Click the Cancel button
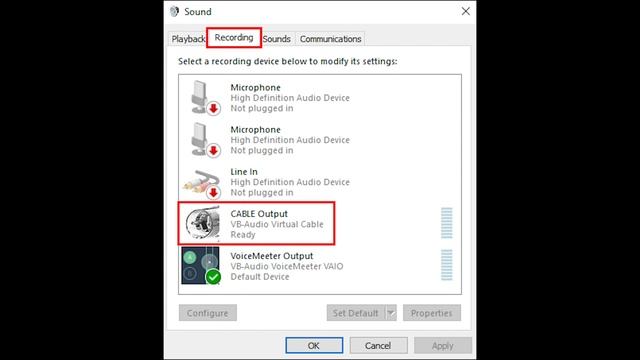The image size is (640, 360). click(378, 346)
